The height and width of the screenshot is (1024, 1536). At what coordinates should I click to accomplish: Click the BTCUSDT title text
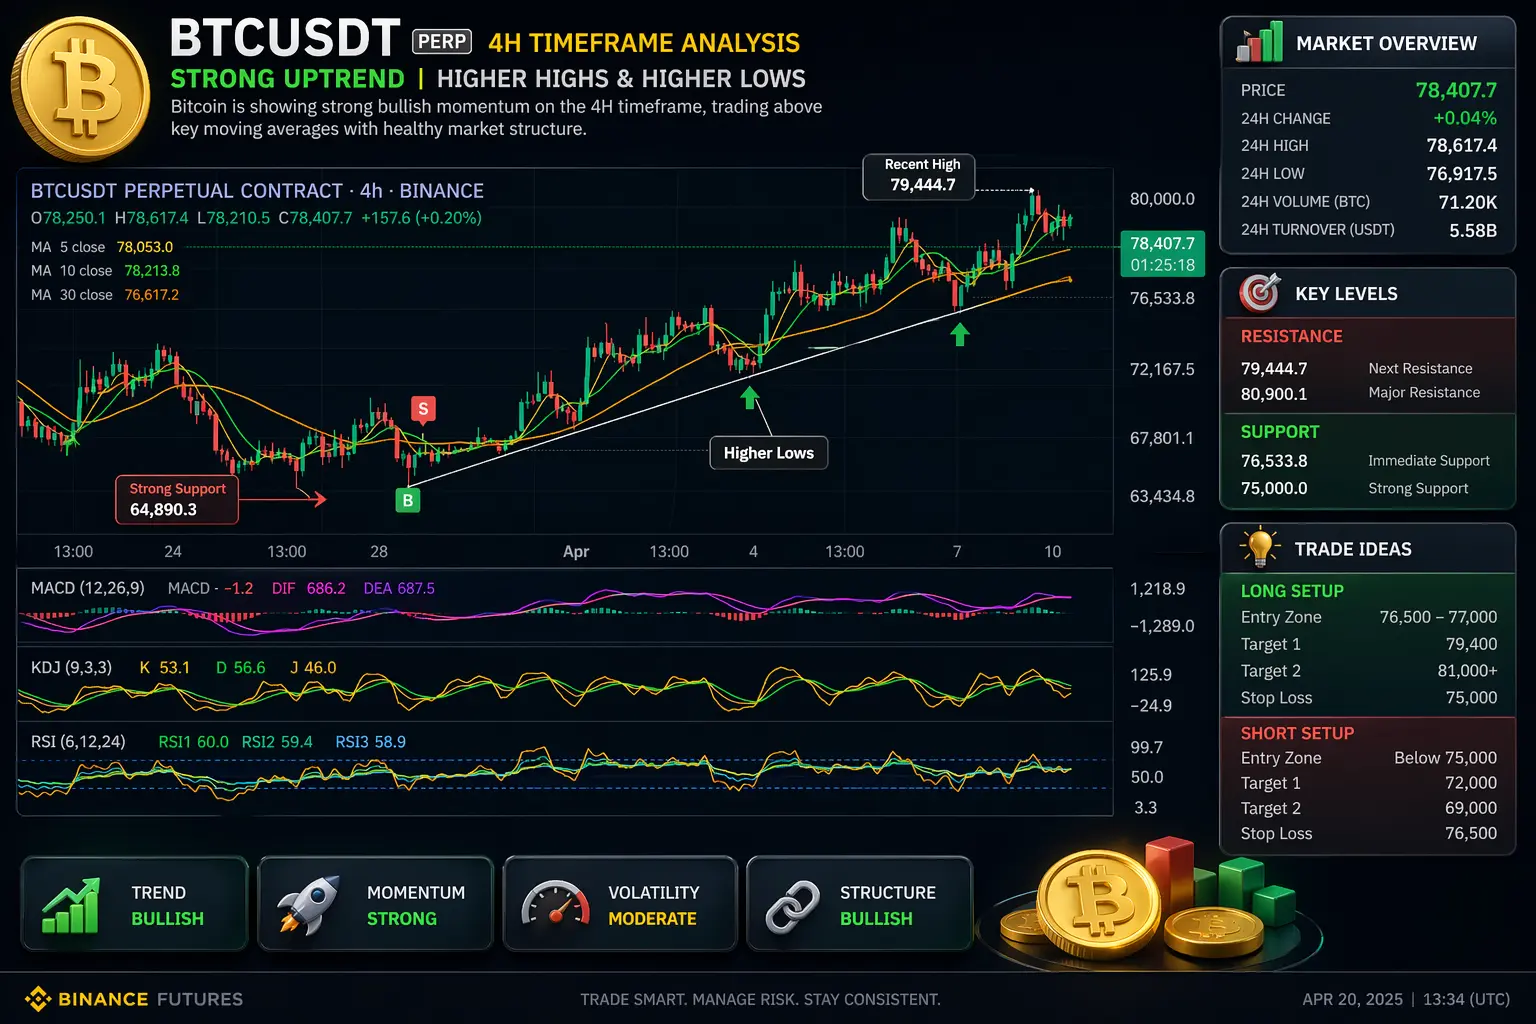click(x=285, y=39)
